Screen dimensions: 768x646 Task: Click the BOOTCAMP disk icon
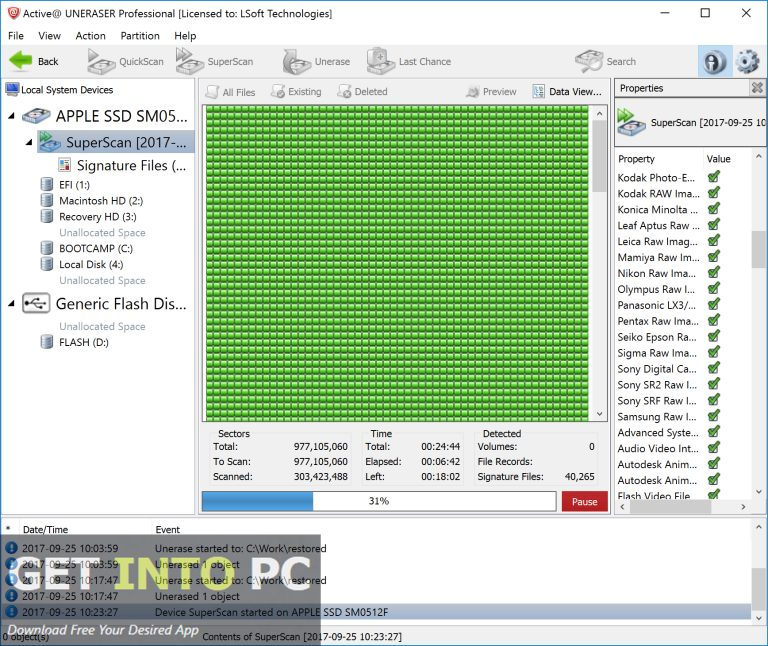point(47,248)
